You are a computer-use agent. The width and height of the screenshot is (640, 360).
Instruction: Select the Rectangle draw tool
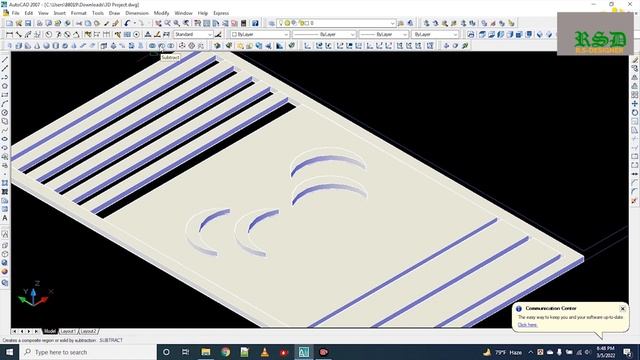click(x=5, y=95)
